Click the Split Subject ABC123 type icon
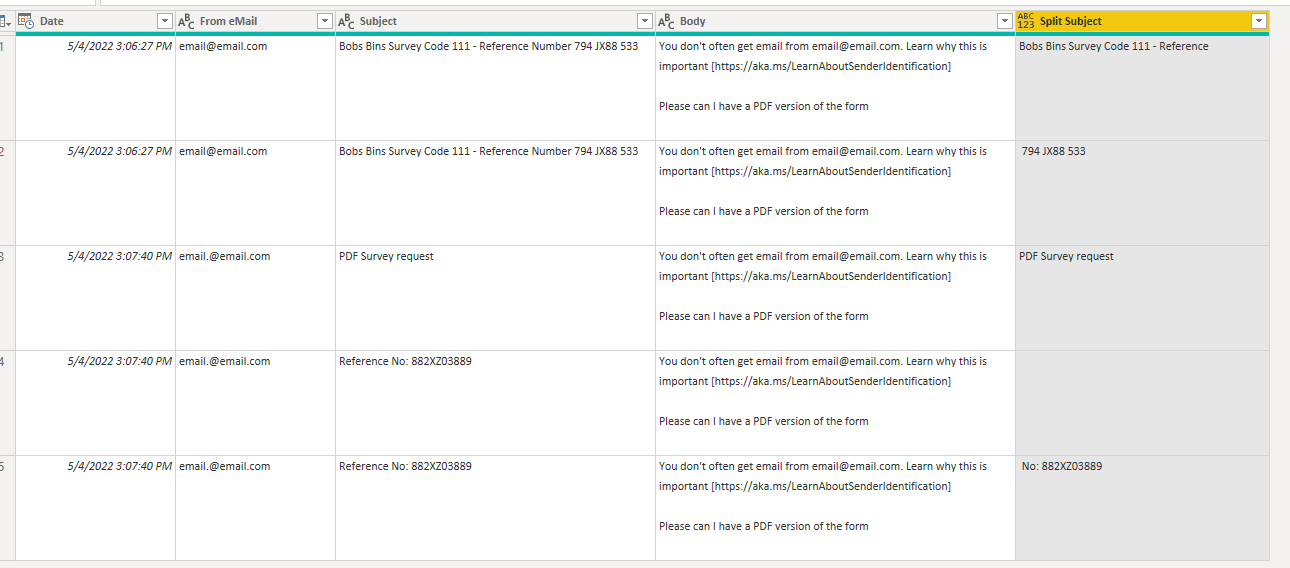The width and height of the screenshot is (1290, 568). pos(1026,21)
